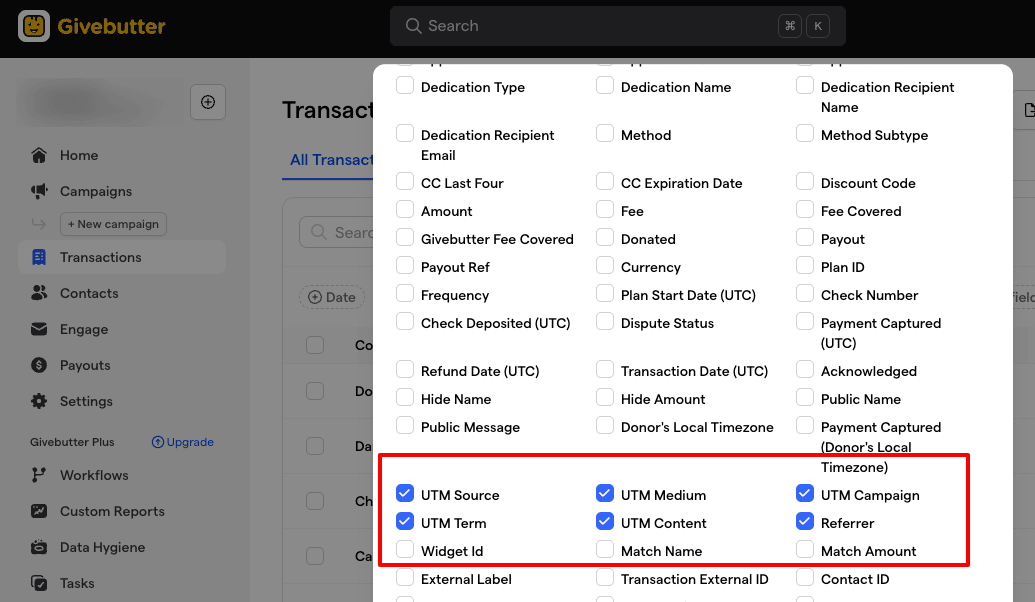This screenshot has width=1035, height=602.
Task: Tick the Acknowledged checkbox
Action: [x=805, y=370]
